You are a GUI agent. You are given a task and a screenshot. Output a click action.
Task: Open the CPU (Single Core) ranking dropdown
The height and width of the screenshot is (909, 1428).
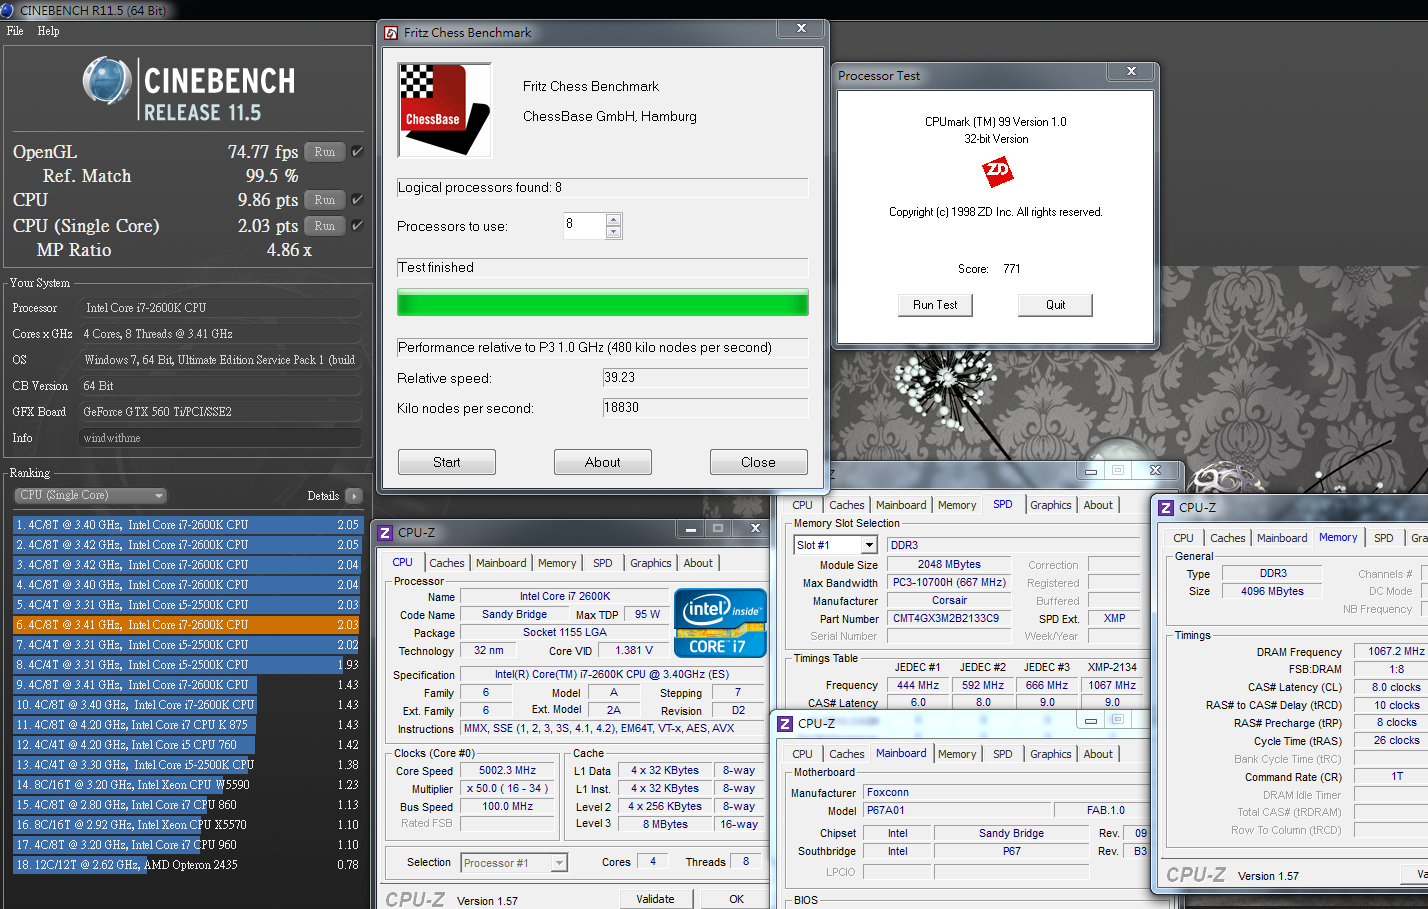tap(91, 496)
